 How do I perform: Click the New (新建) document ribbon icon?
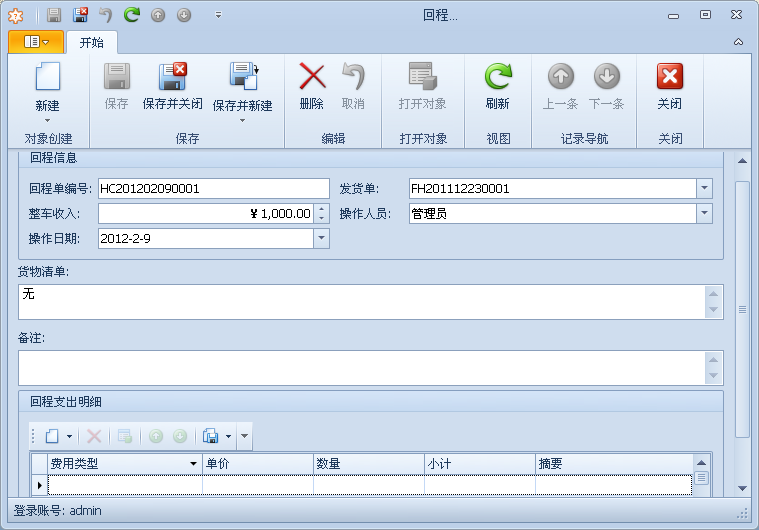pyautogui.click(x=47, y=76)
